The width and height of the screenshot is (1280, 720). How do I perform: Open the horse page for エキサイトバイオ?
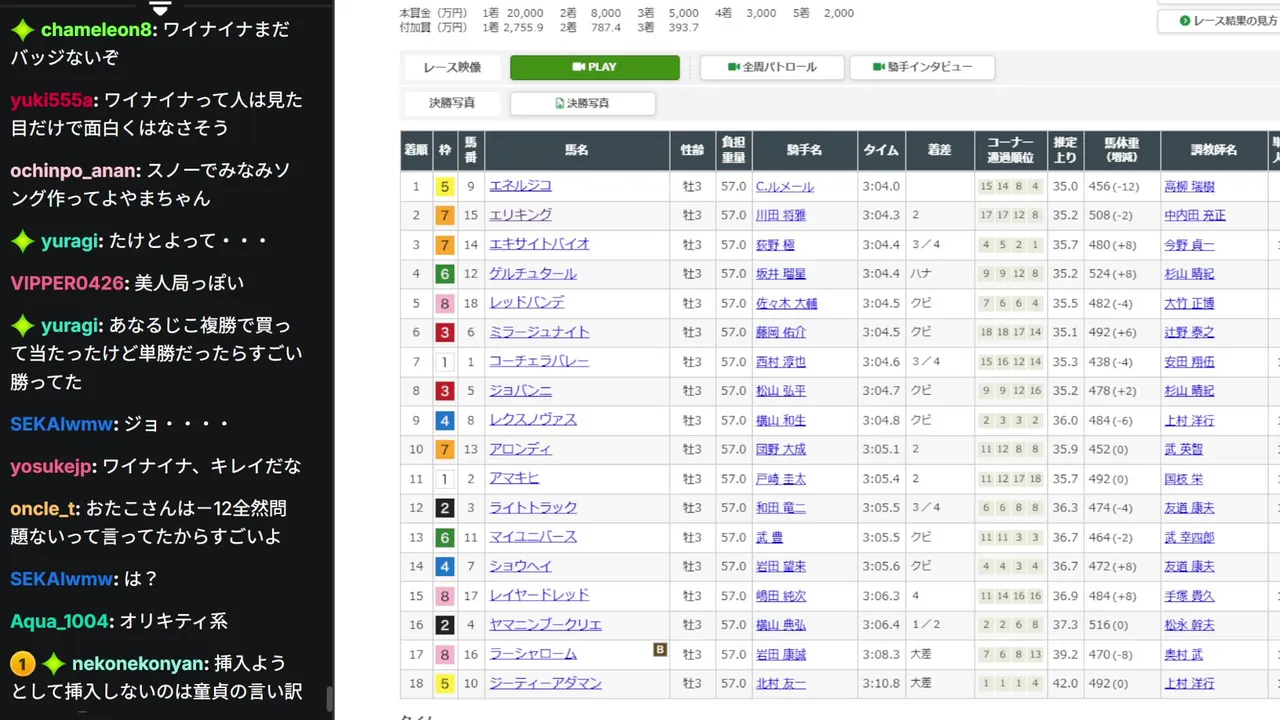pos(539,244)
